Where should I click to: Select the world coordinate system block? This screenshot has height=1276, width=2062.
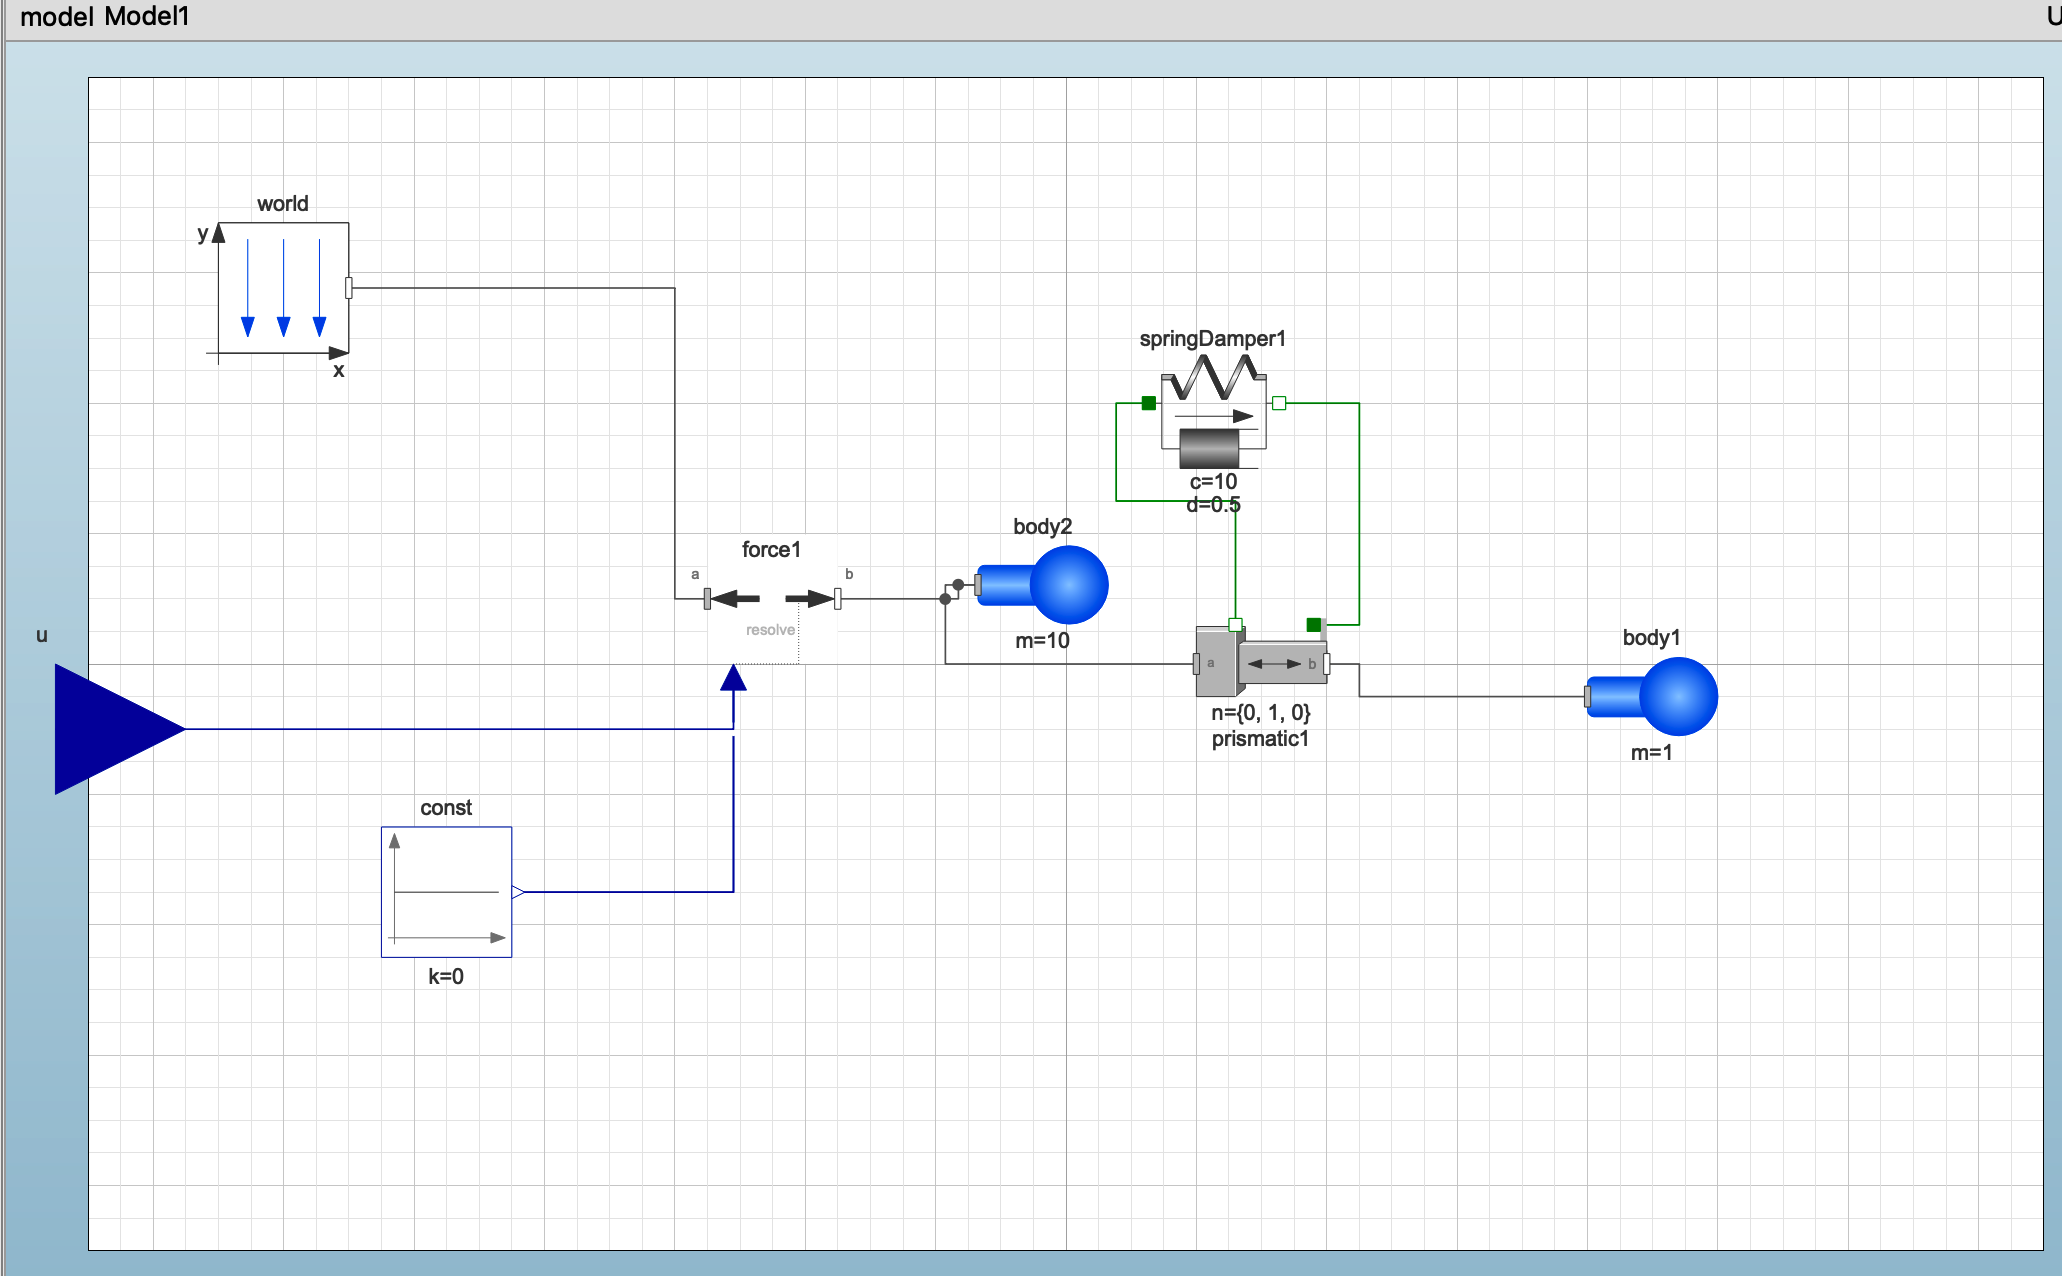tap(283, 288)
